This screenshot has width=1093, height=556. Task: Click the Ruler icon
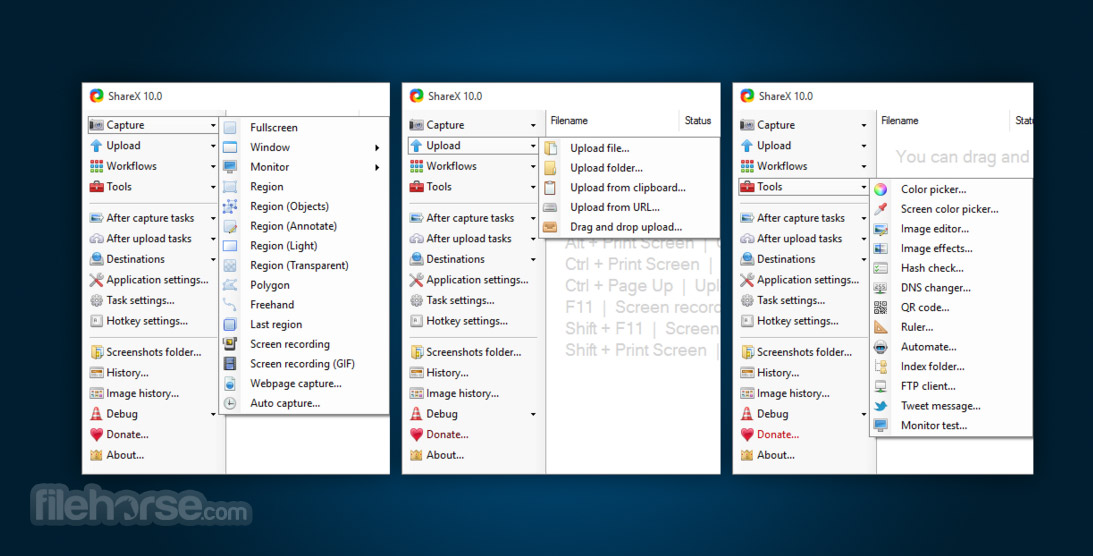click(x=881, y=327)
